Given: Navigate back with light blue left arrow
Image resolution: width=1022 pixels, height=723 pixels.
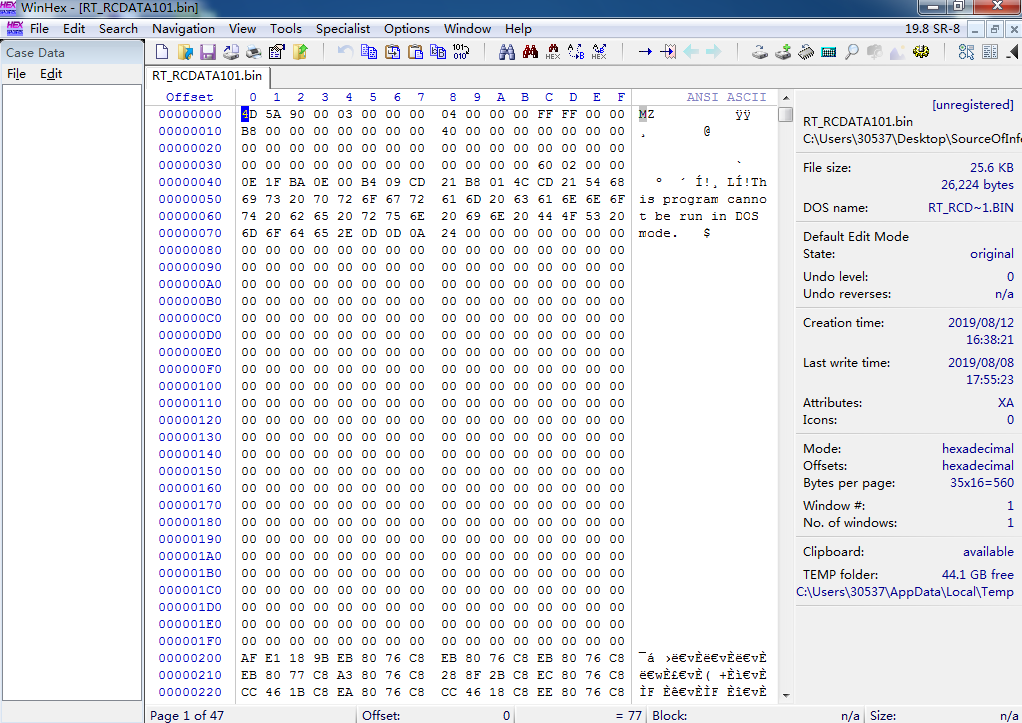Looking at the screenshot, I should tap(691, 52).
